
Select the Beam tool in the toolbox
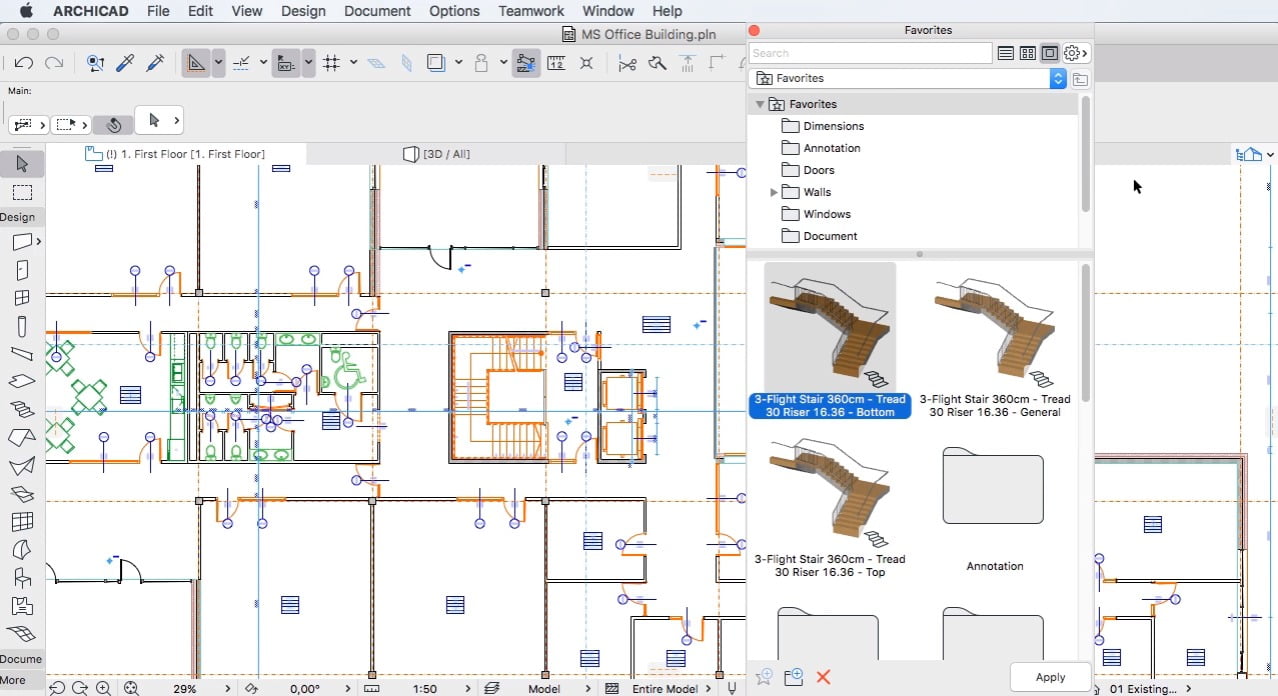(x=22, y=353)
